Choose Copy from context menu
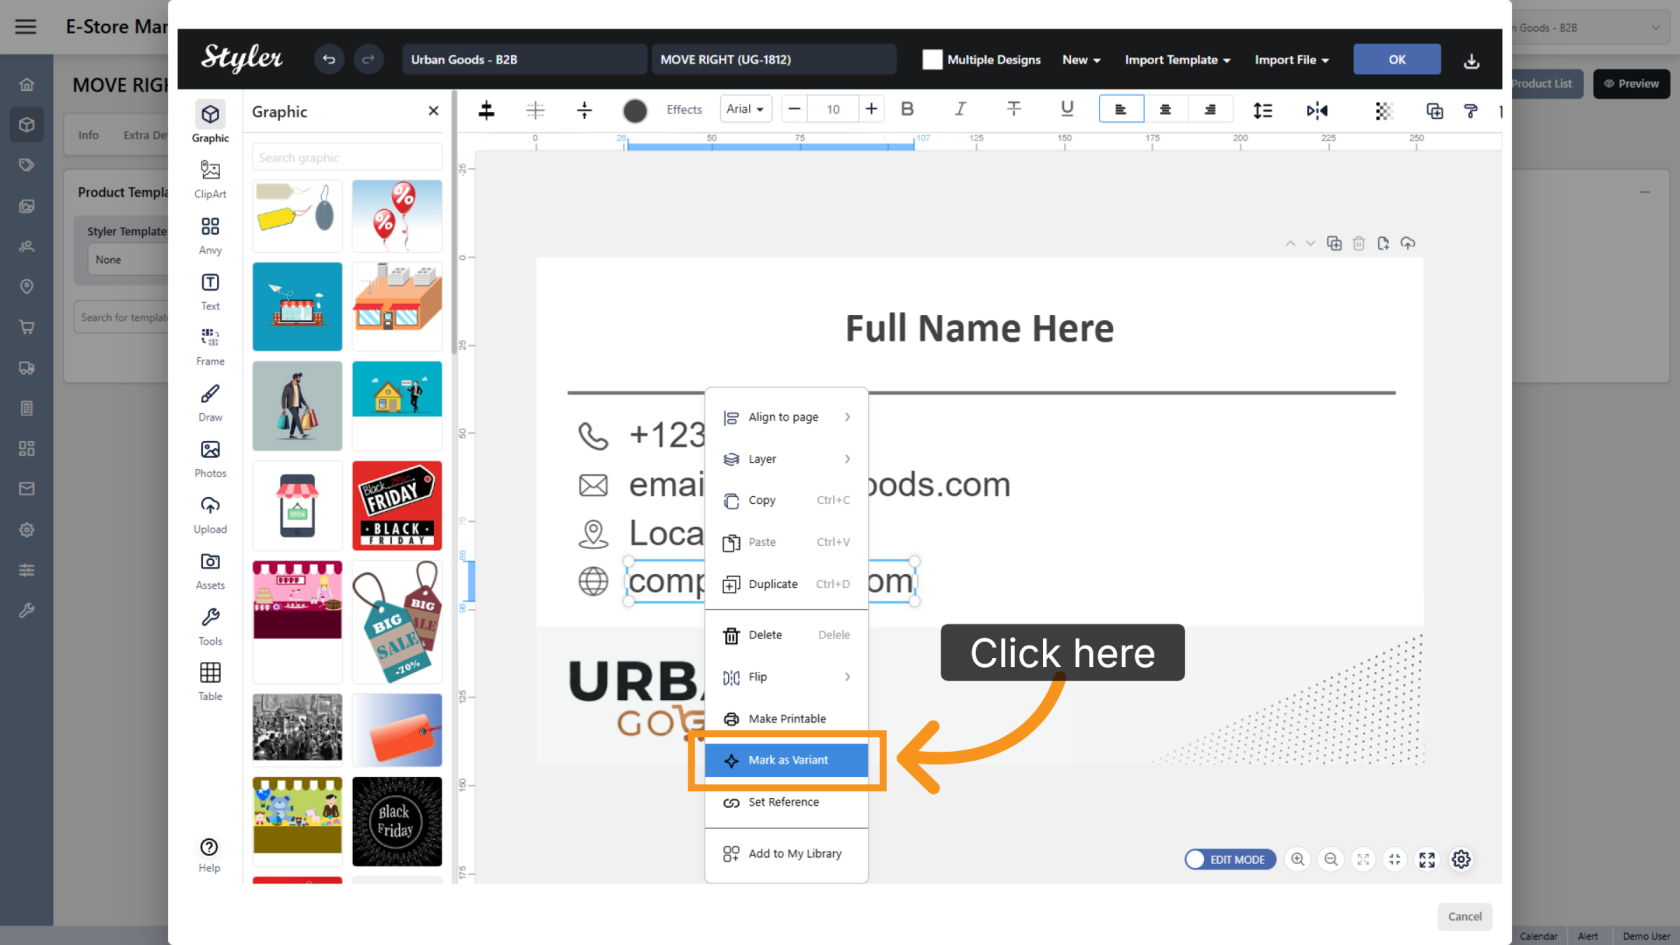This screenshot has width=1680, height=945. (x=786, y=500)
